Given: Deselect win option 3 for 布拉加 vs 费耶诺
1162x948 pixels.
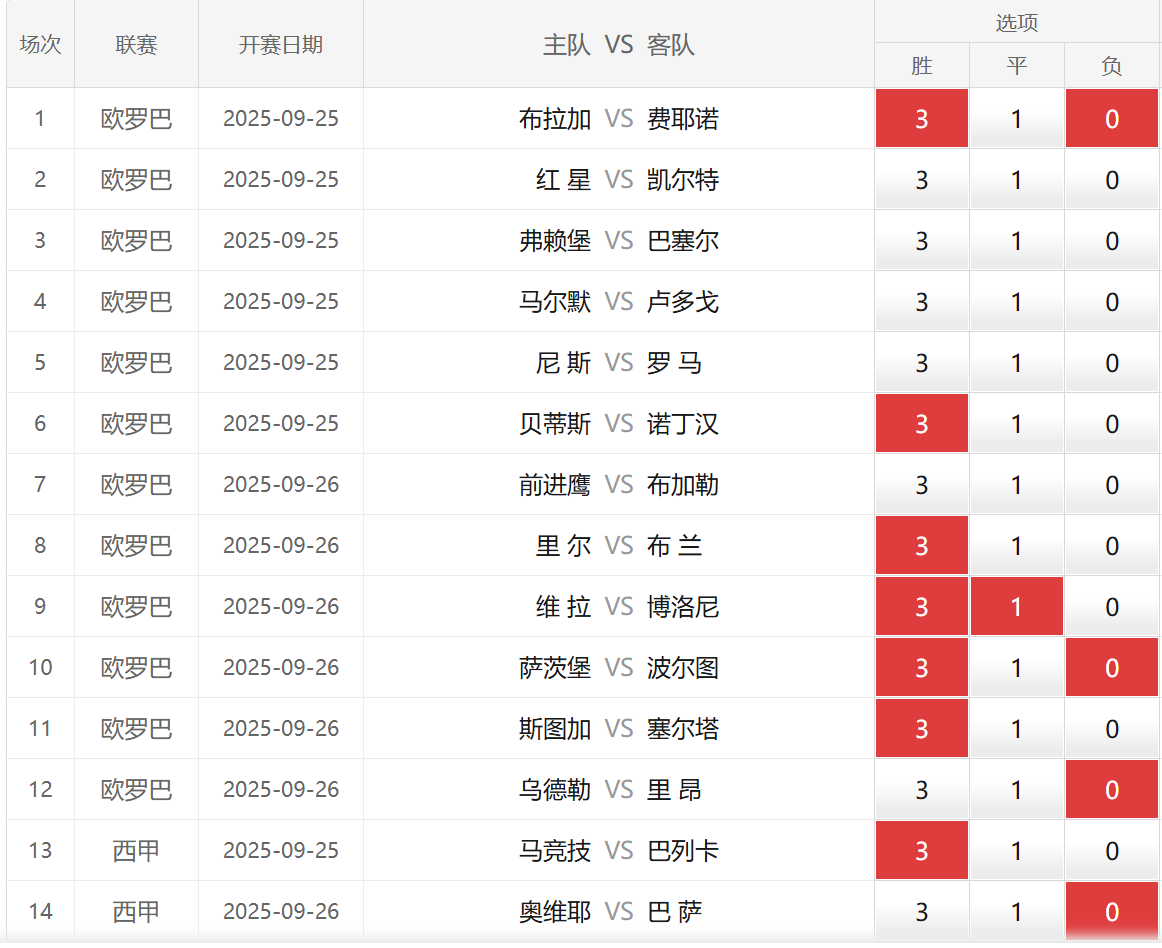Looking at the screenshot, I should 921,119.
